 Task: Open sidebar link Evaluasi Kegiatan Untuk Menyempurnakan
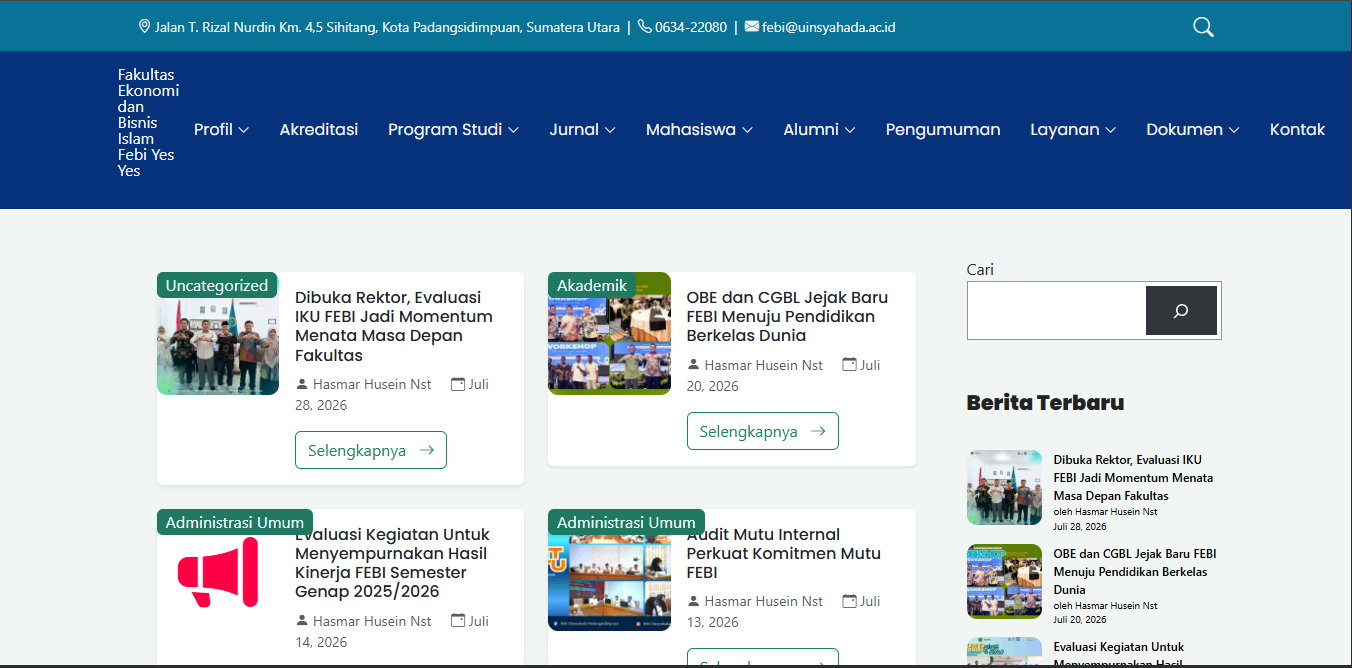[x=1118, y=655]
